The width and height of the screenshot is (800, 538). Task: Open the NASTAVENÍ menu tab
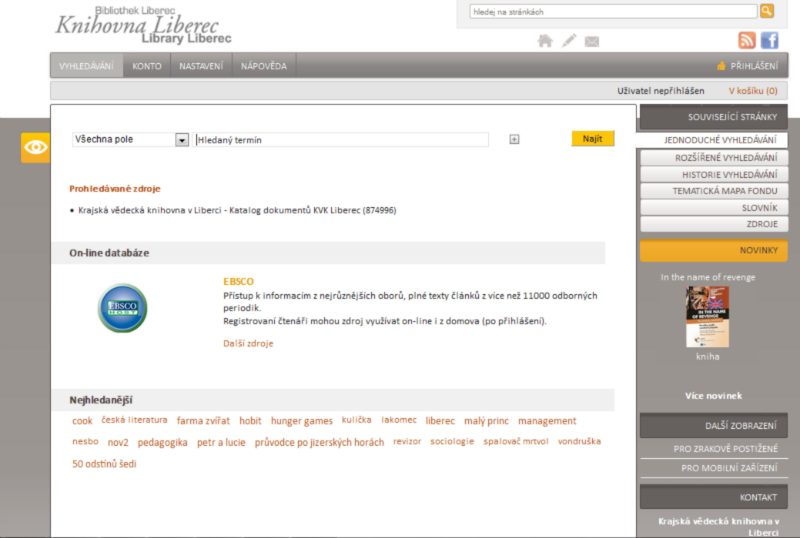[x=201, y=66]
